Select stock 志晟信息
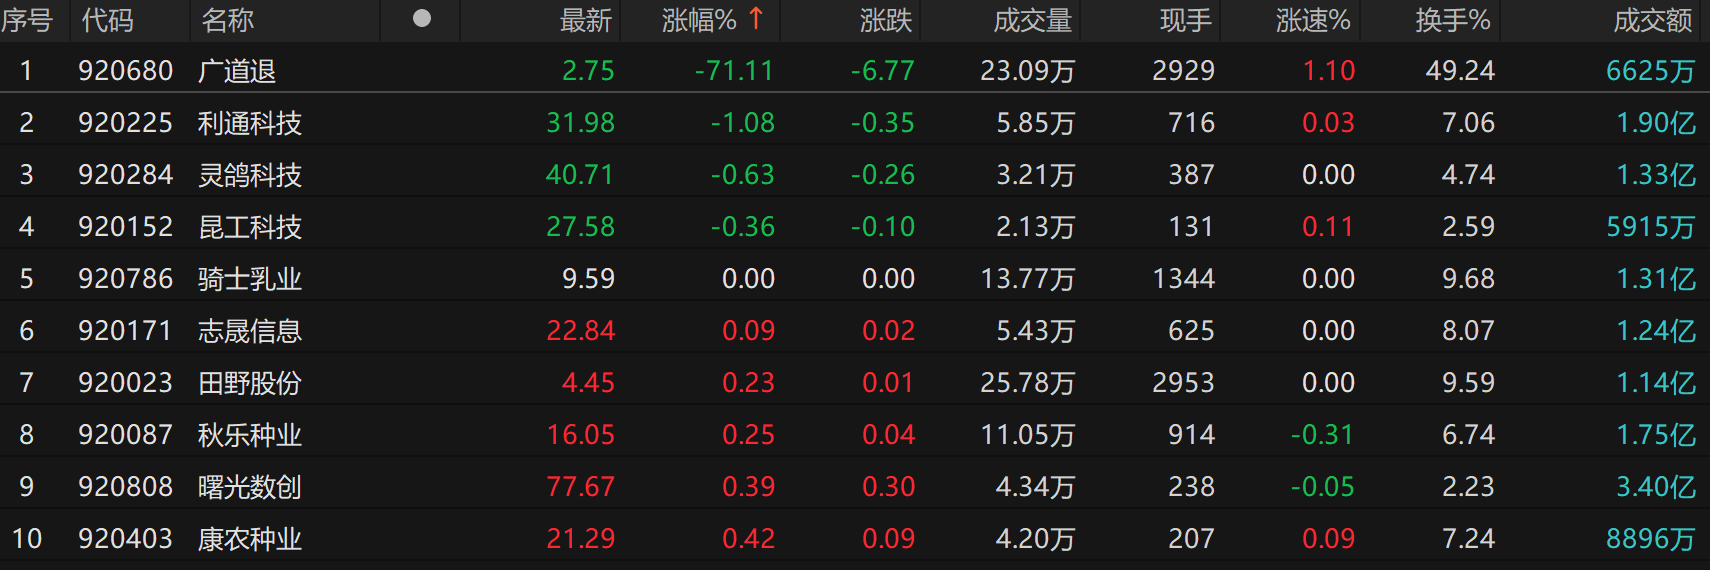The image size is (1710, 570). (x=250, y=331)
